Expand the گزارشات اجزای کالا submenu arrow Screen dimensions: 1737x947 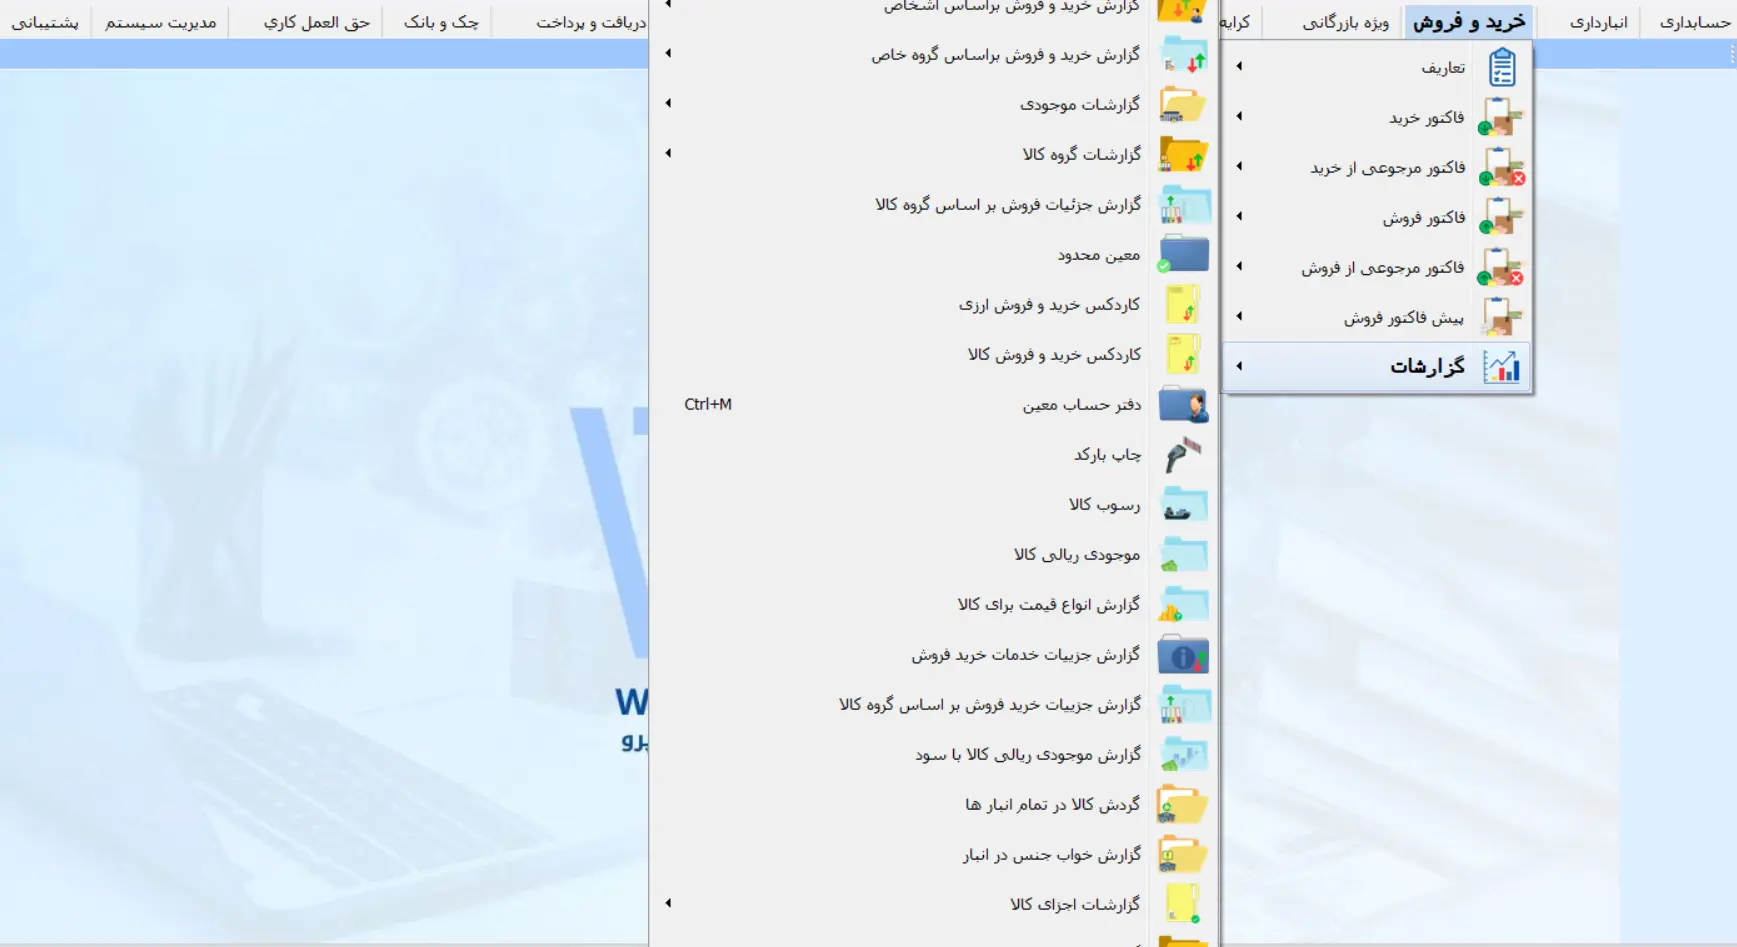click(668, 903)
